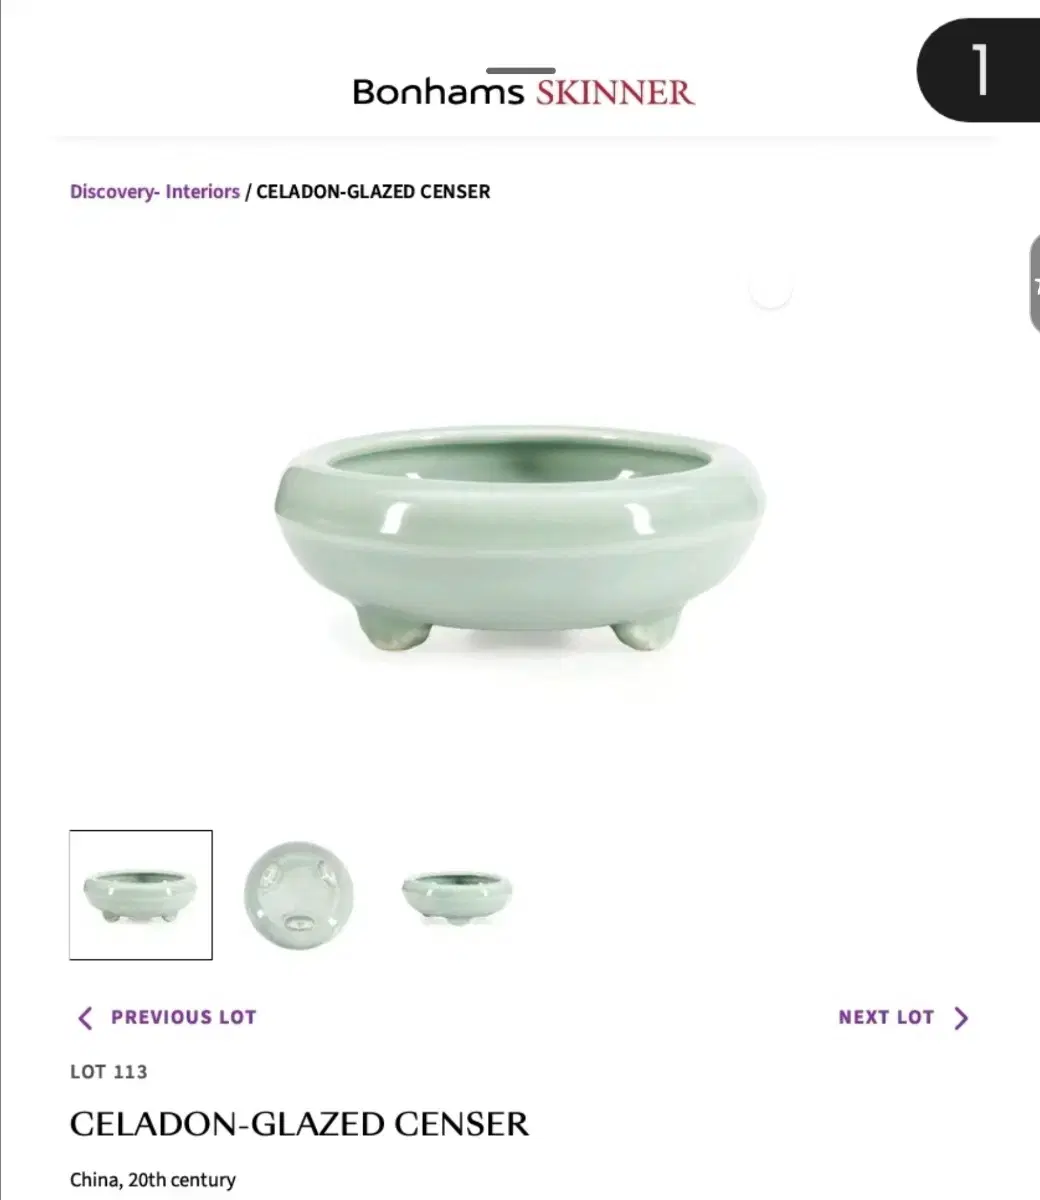Go to the PREVIOUS LOT

pos(167,1018)
